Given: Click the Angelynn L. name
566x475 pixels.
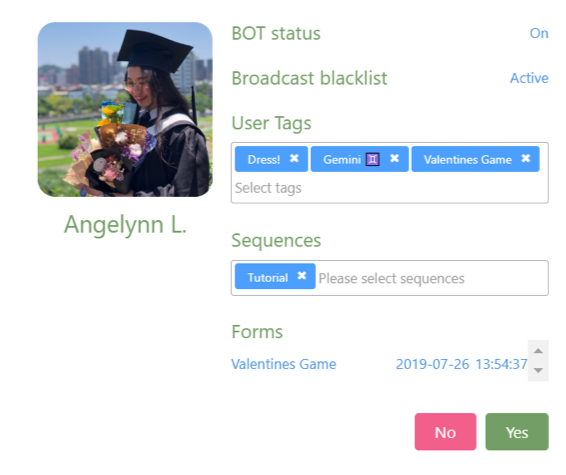Looking at the screenshot, I should pyautogui.click(x=125, y=225).
